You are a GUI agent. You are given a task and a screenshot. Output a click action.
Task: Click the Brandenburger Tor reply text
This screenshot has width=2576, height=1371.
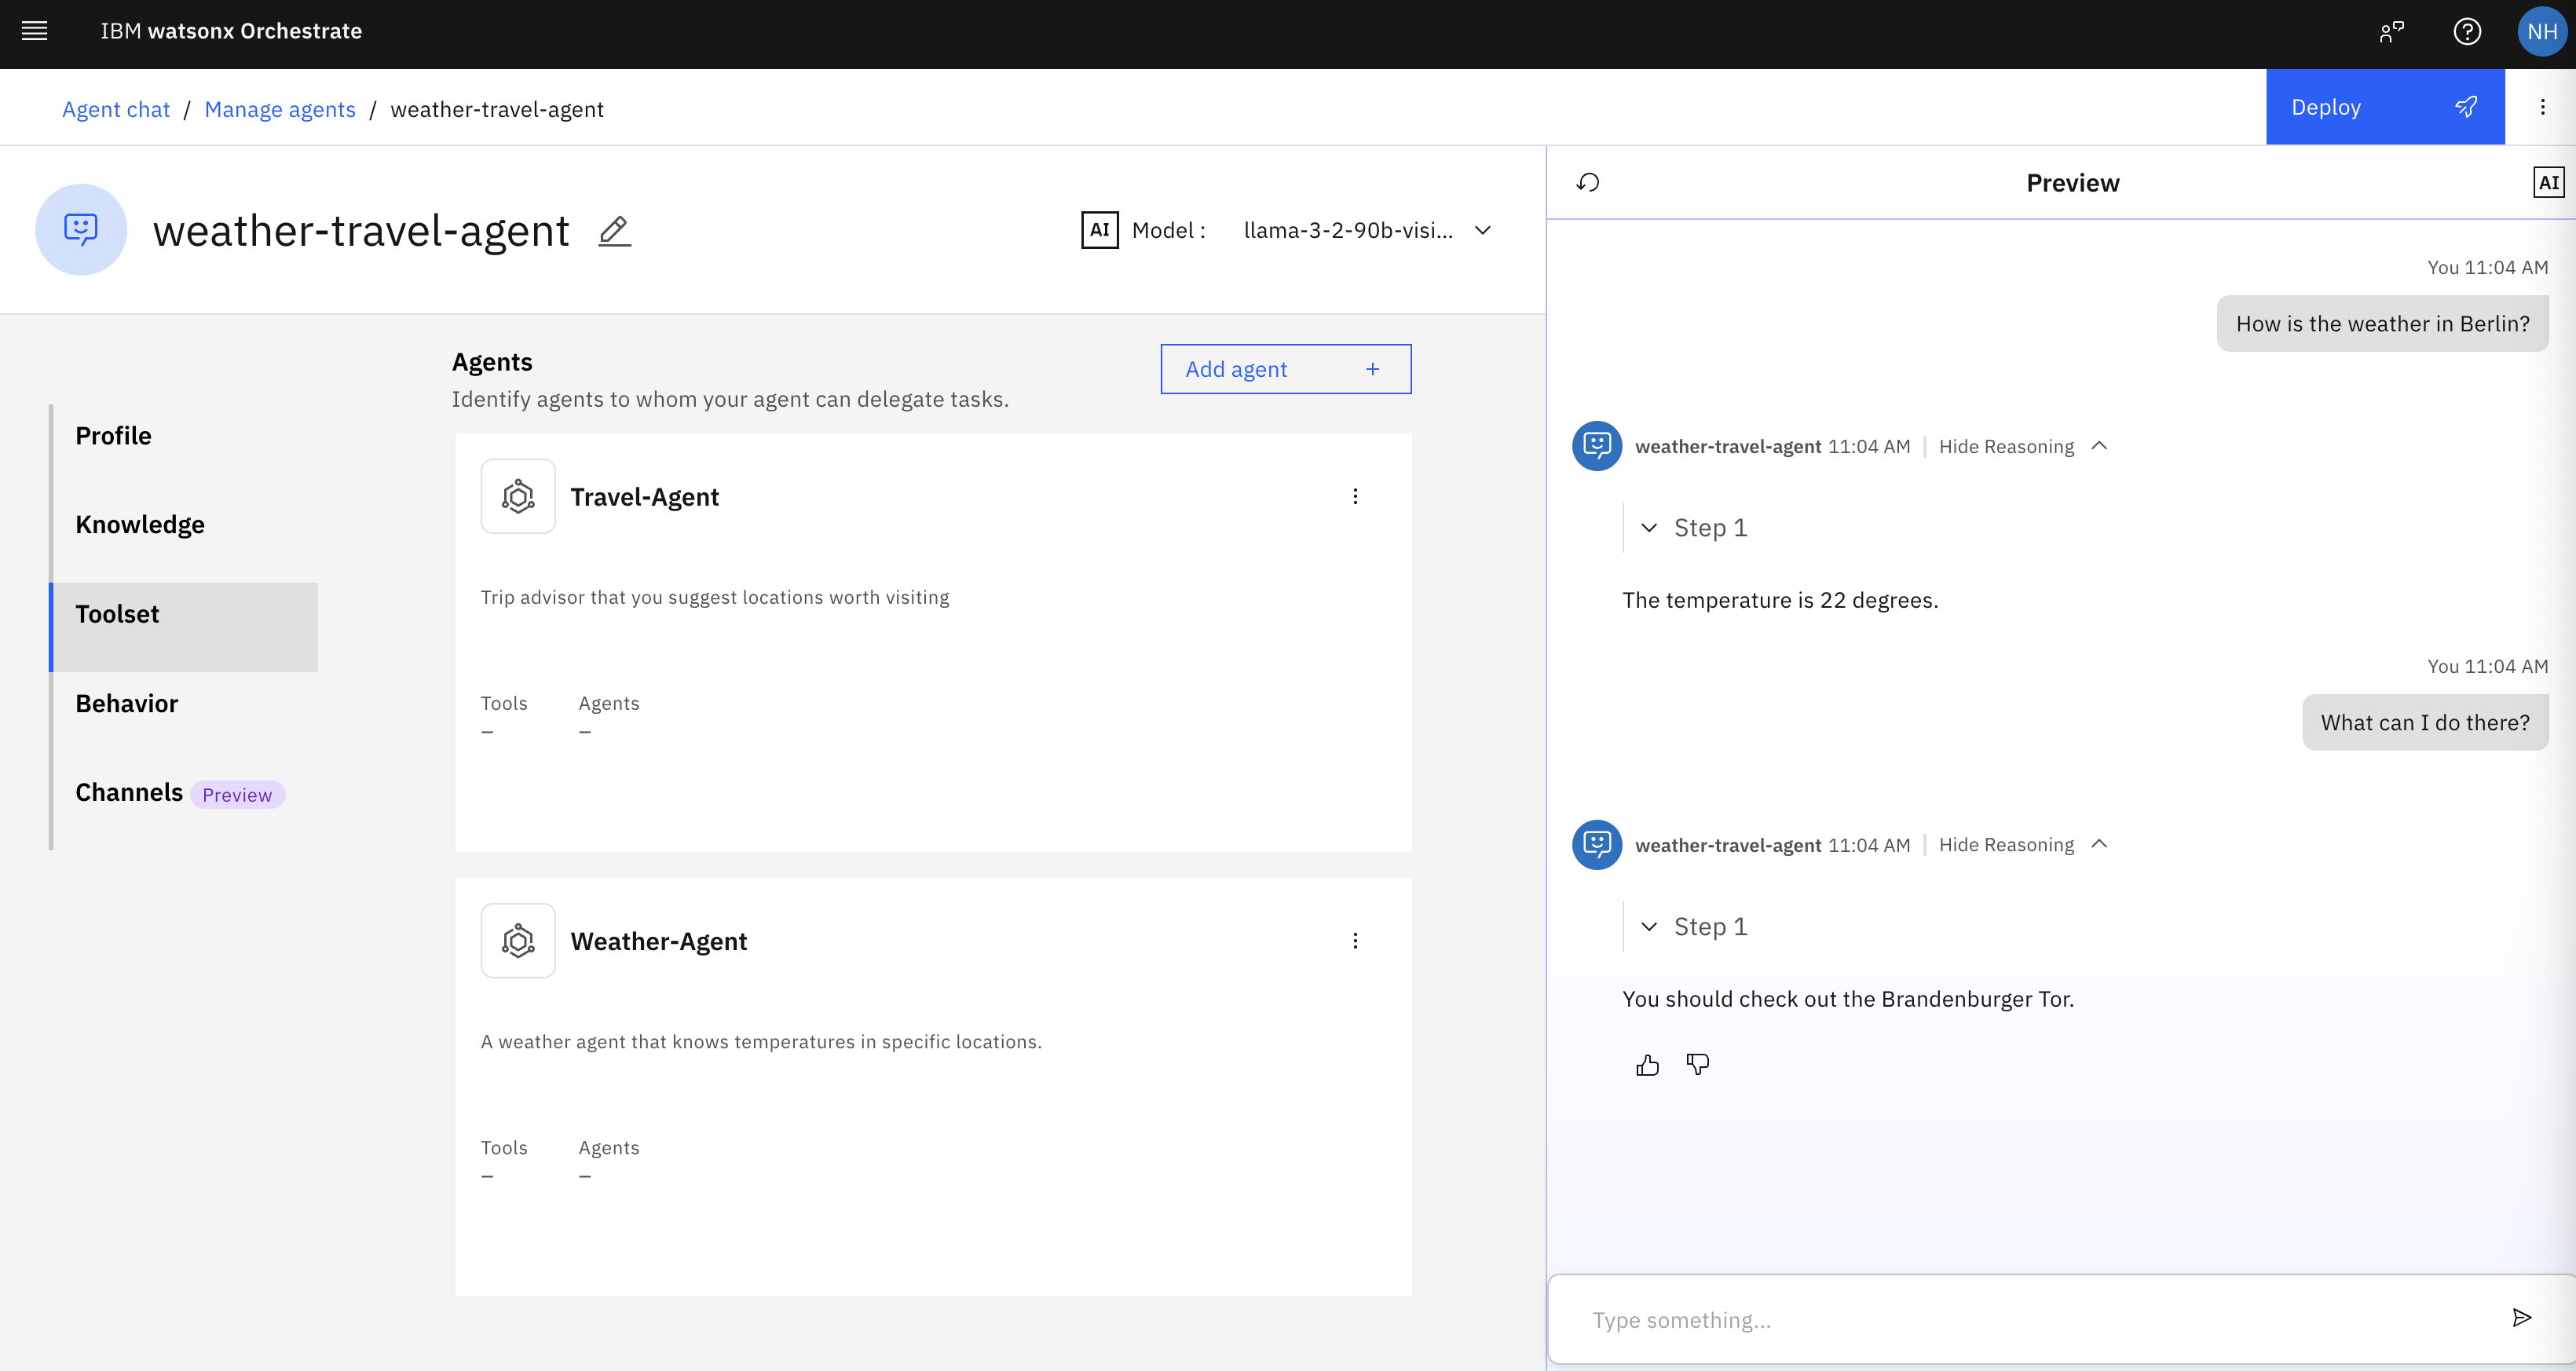[1848, 1000]
